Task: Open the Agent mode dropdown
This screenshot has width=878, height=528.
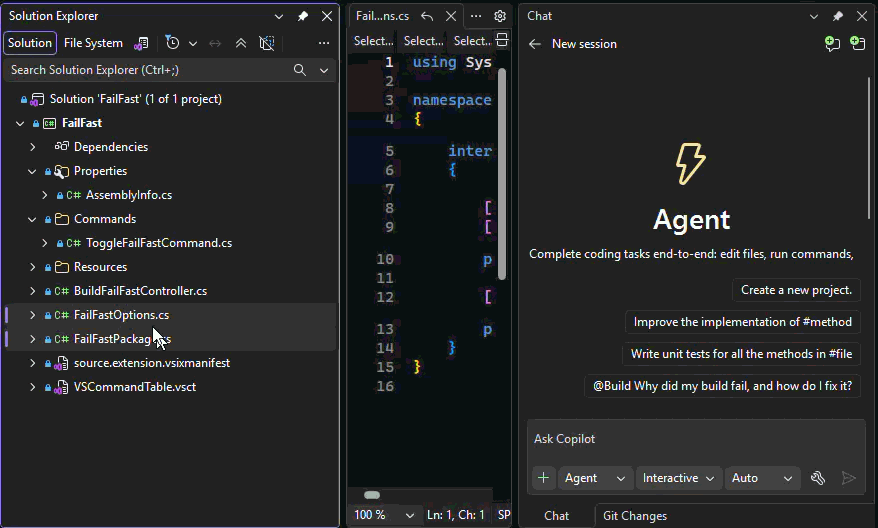Action: [x=595, y=478]
